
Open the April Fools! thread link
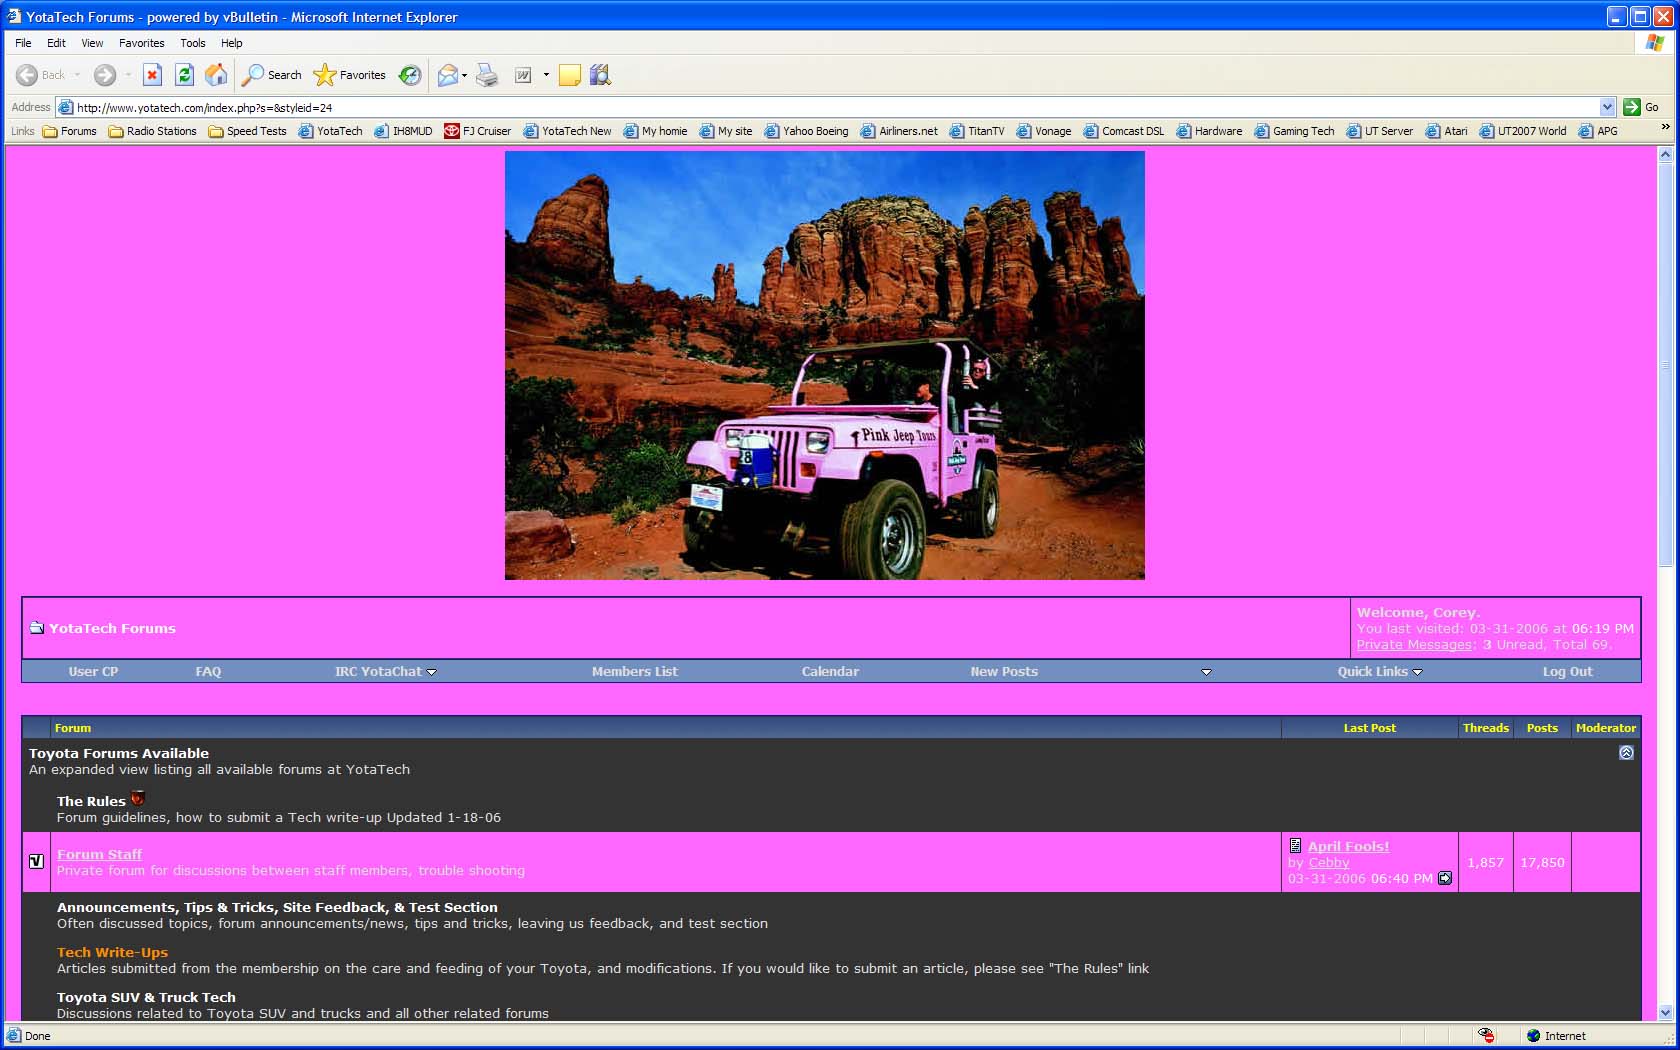point(1348,846)
